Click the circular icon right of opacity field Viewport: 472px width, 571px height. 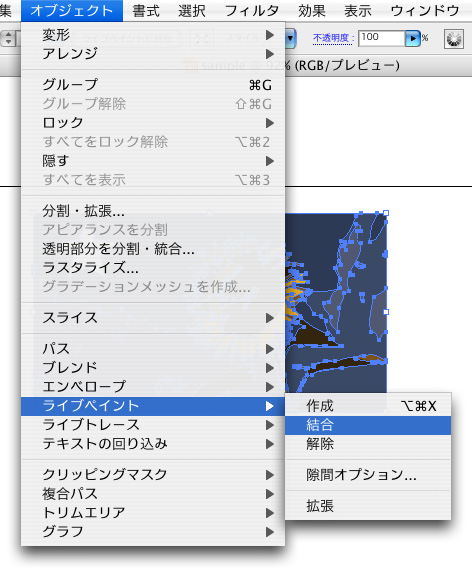coord(454,39)
